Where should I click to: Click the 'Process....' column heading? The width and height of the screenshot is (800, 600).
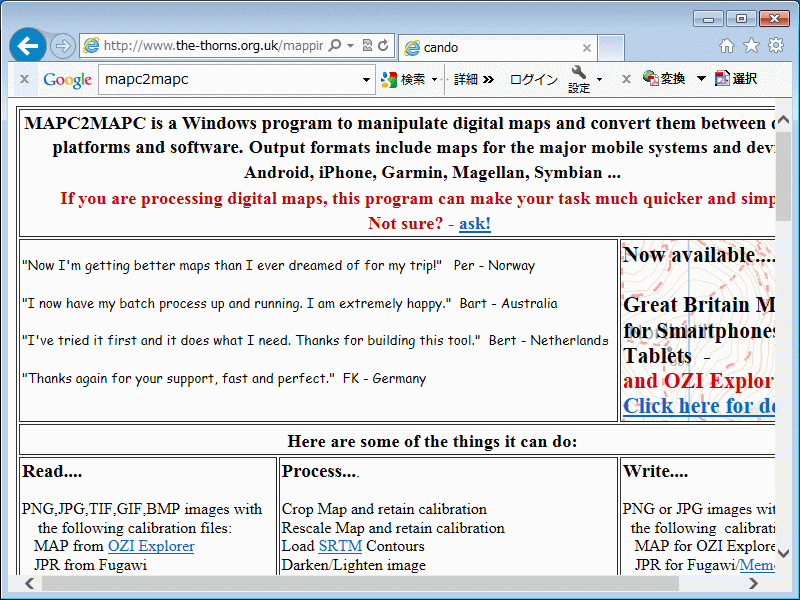coord(320,471)
